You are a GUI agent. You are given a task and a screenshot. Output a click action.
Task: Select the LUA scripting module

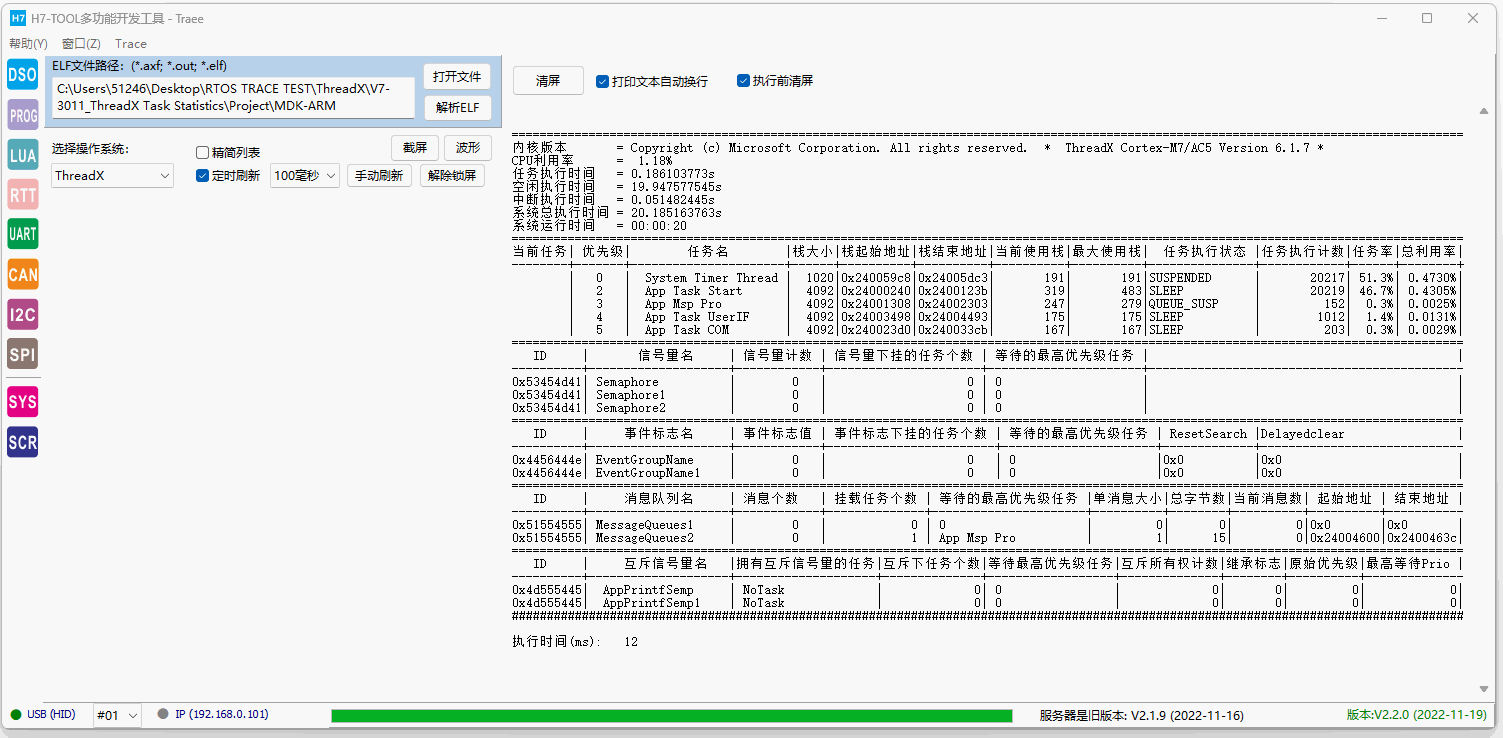22,155
